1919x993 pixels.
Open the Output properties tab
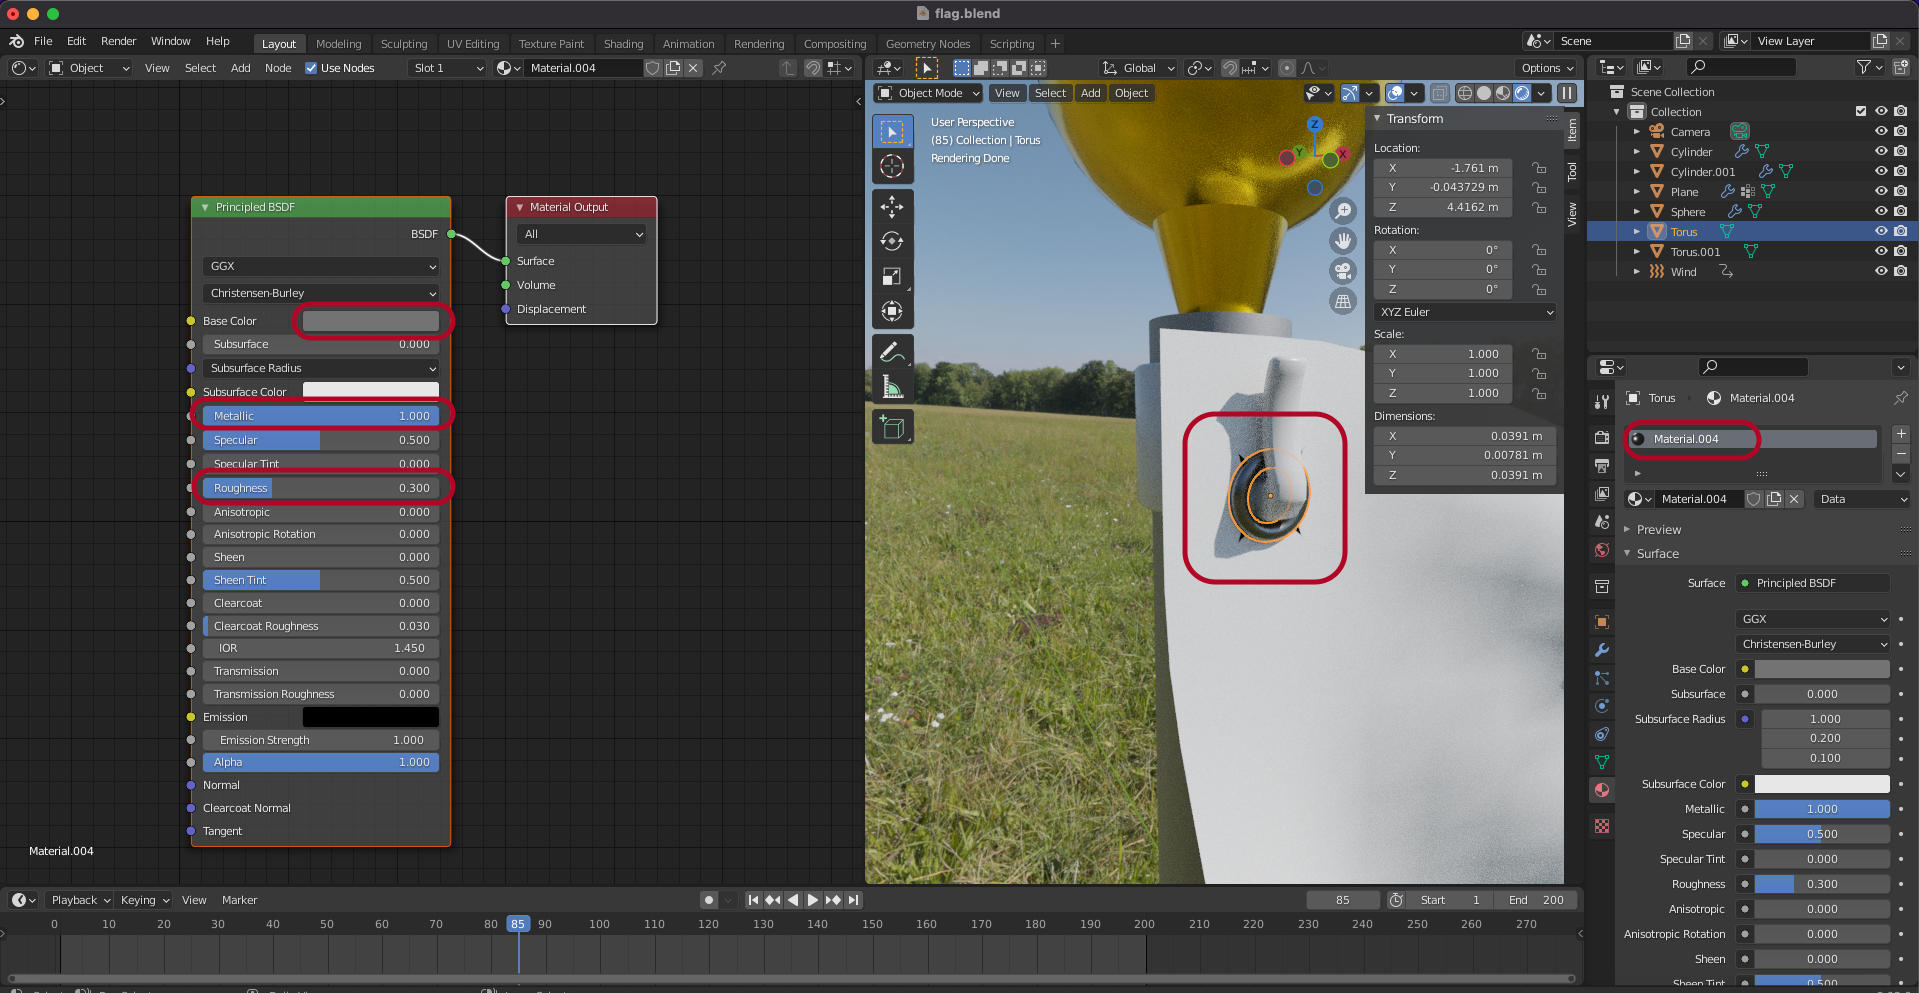point(1602,466)
